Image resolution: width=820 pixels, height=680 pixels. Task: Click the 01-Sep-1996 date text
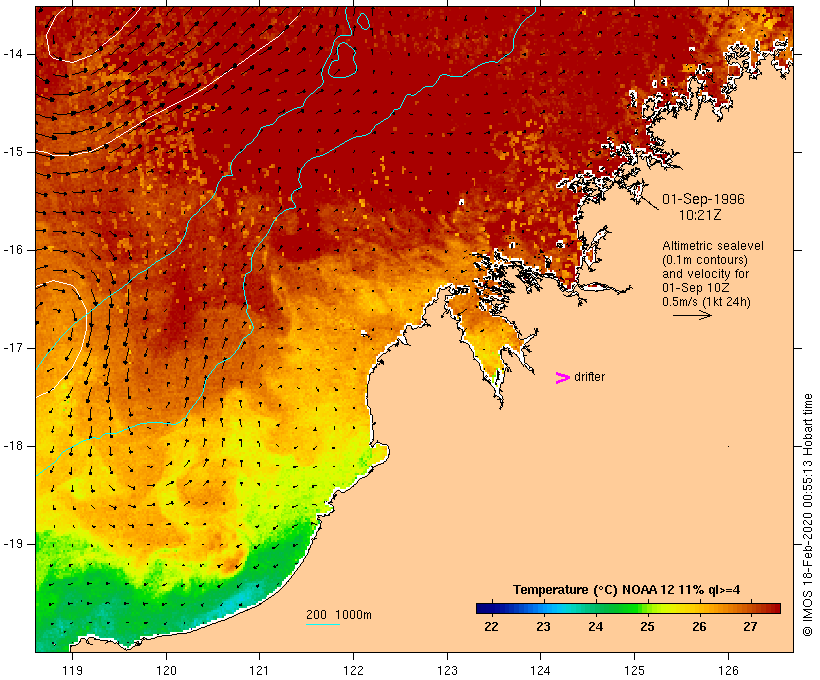[703, 199]
